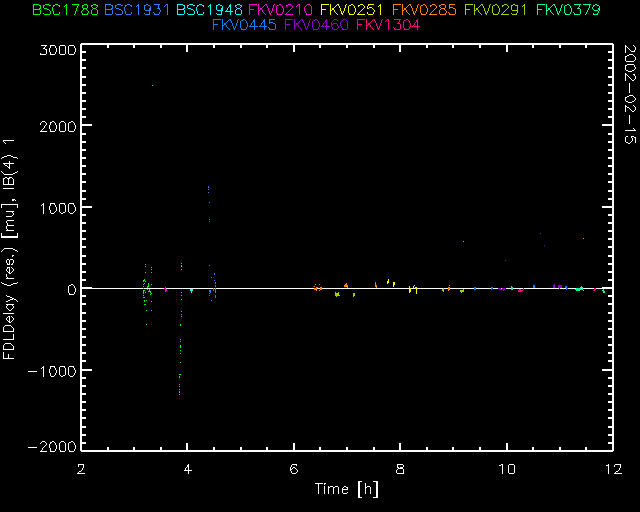Viewport: 640px width, 512px height.
Task: Click the 12 tick on the time axis
Action: (611, 468)
